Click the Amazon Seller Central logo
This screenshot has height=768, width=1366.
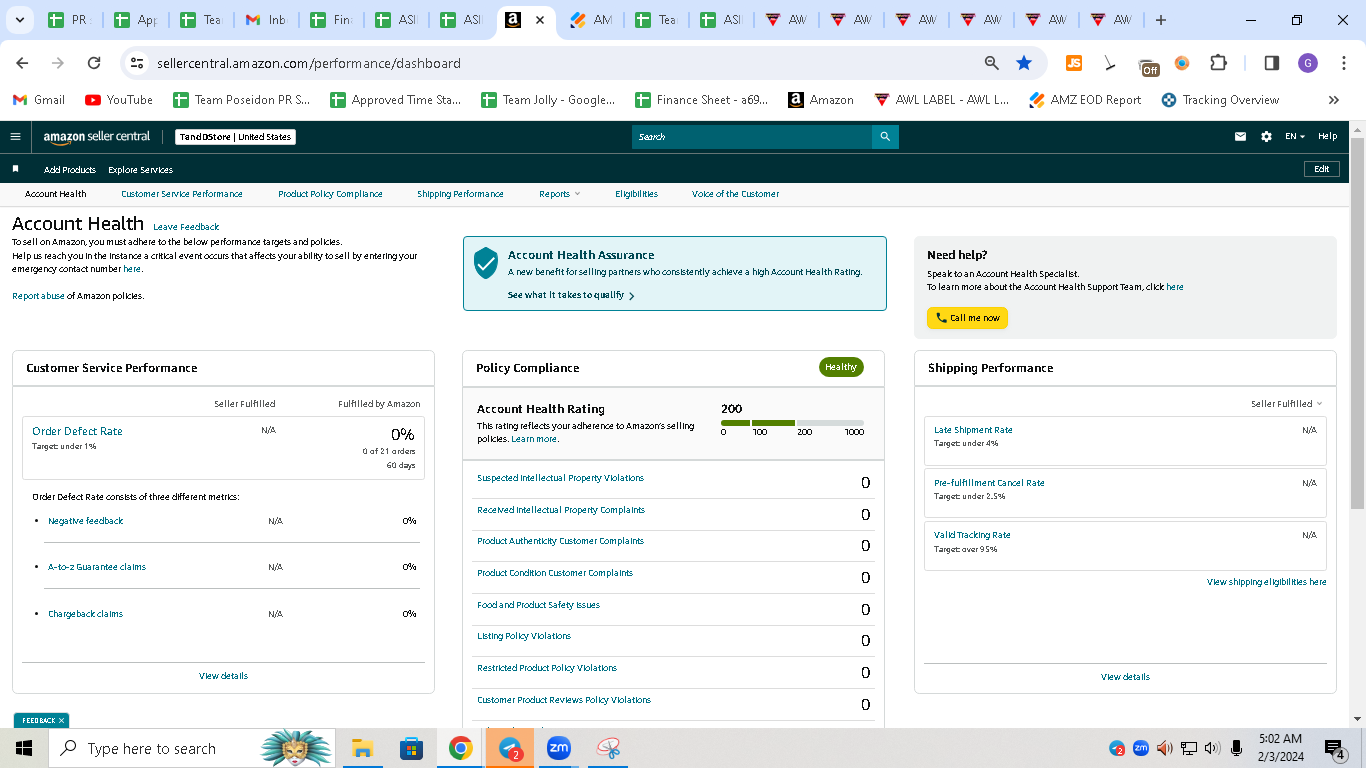97,136
